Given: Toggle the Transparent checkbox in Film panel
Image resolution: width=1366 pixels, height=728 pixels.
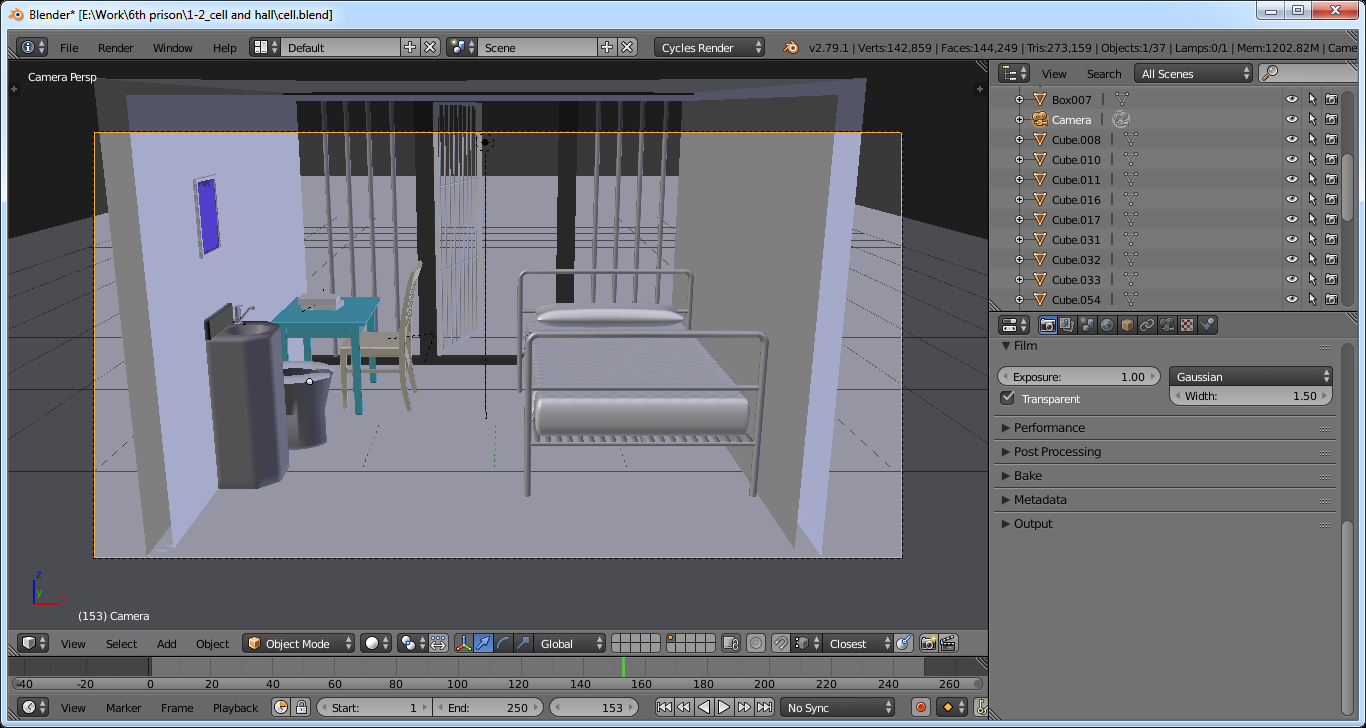Looking at the screenshot, I should pos(1007,398).
